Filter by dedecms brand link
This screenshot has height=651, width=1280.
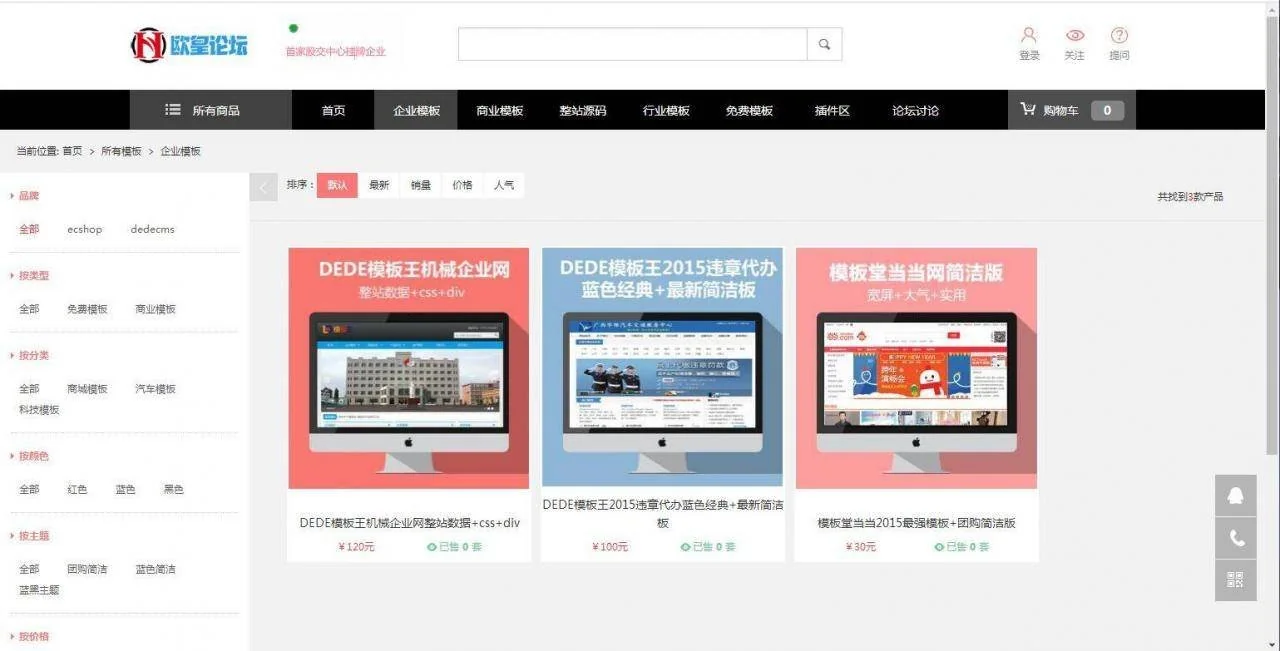coord(152,229)
